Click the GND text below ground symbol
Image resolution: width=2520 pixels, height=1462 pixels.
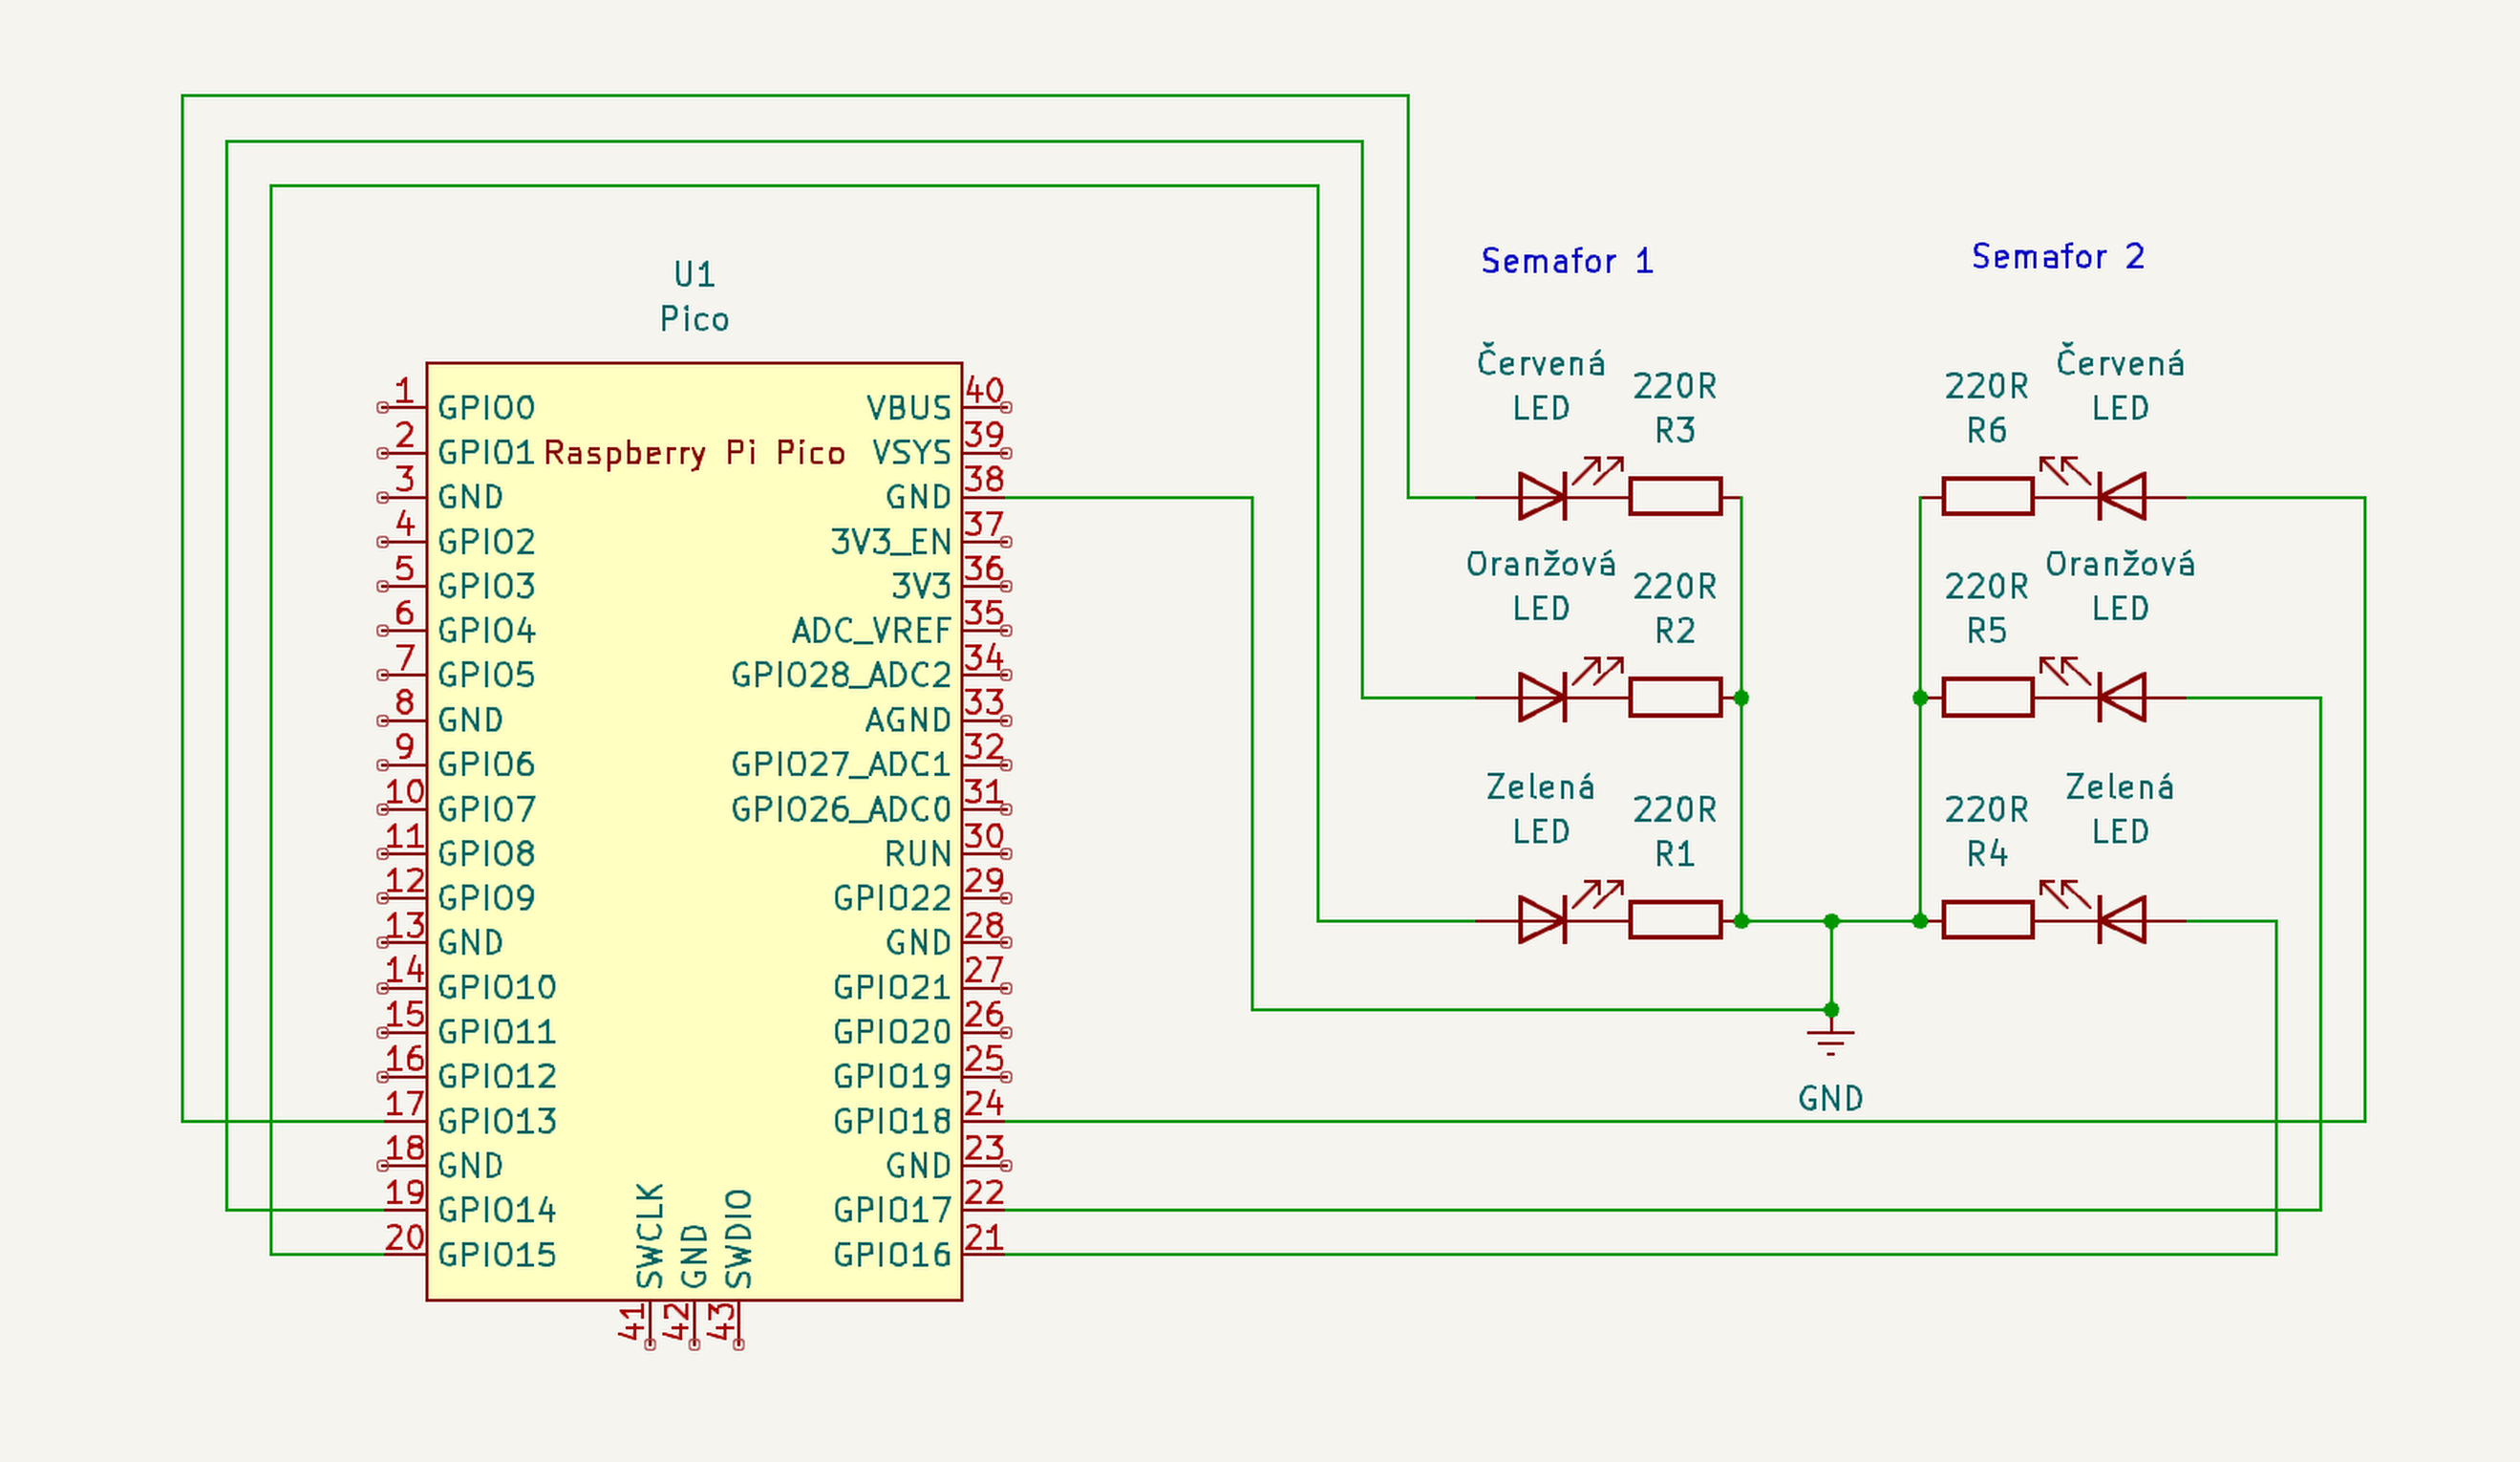(1833, 1098)
